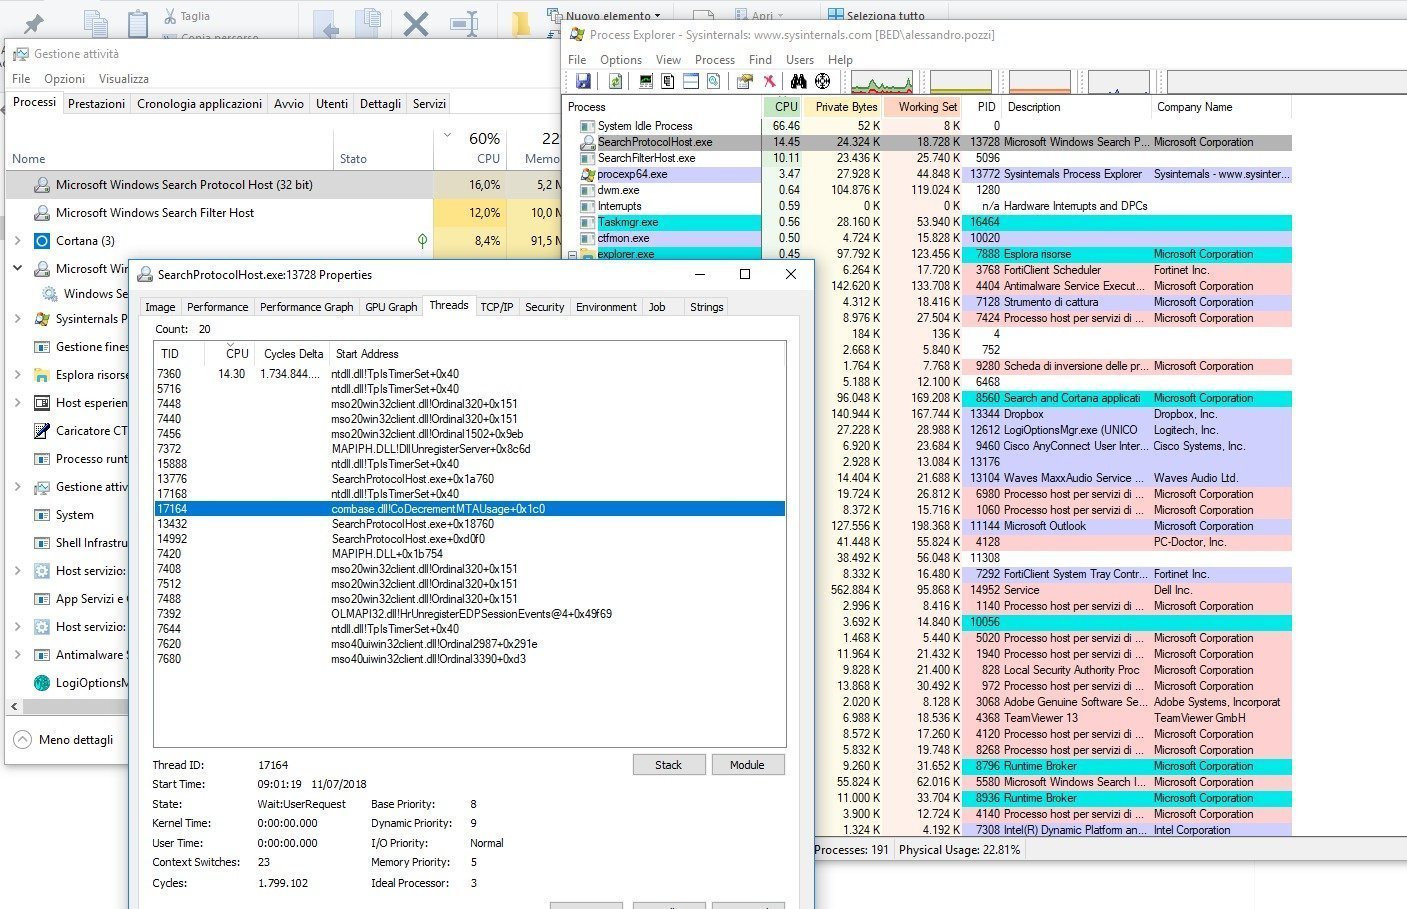The width and height of the screenshot is (1407, 909).
Task: Open the Performance Graph tab
Action: tap(306, 307)
